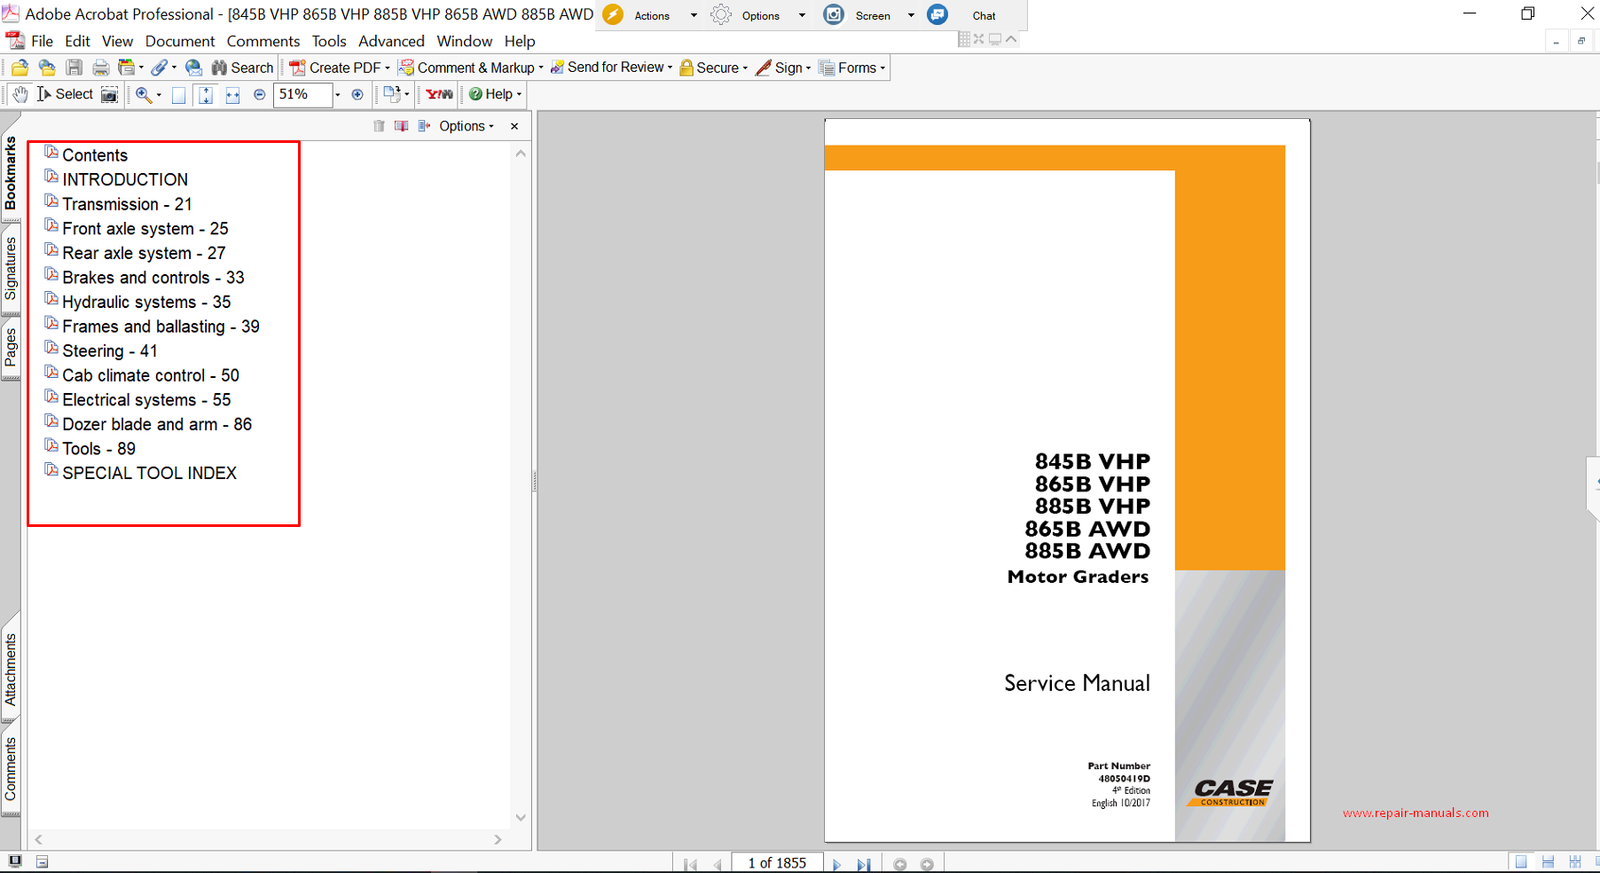This screenshot has height=873, width=1600.
Task: Select the Hand tool
Action: click(20, 94)
